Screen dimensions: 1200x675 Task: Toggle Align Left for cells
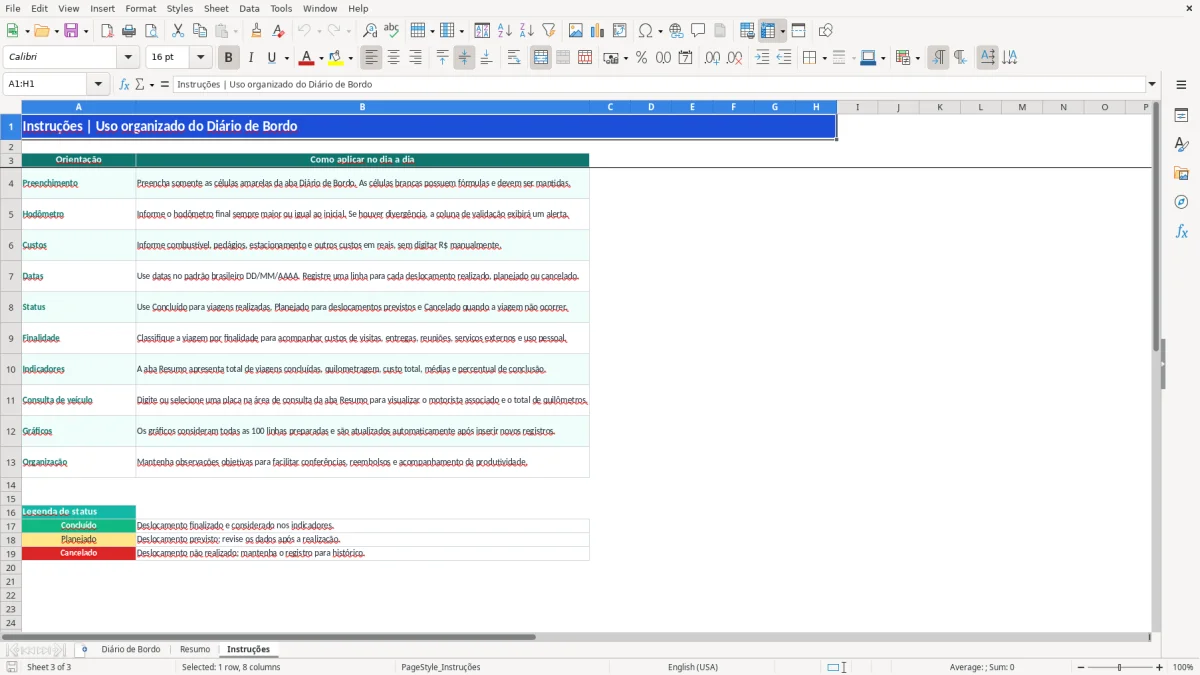[x=371, y=58]
